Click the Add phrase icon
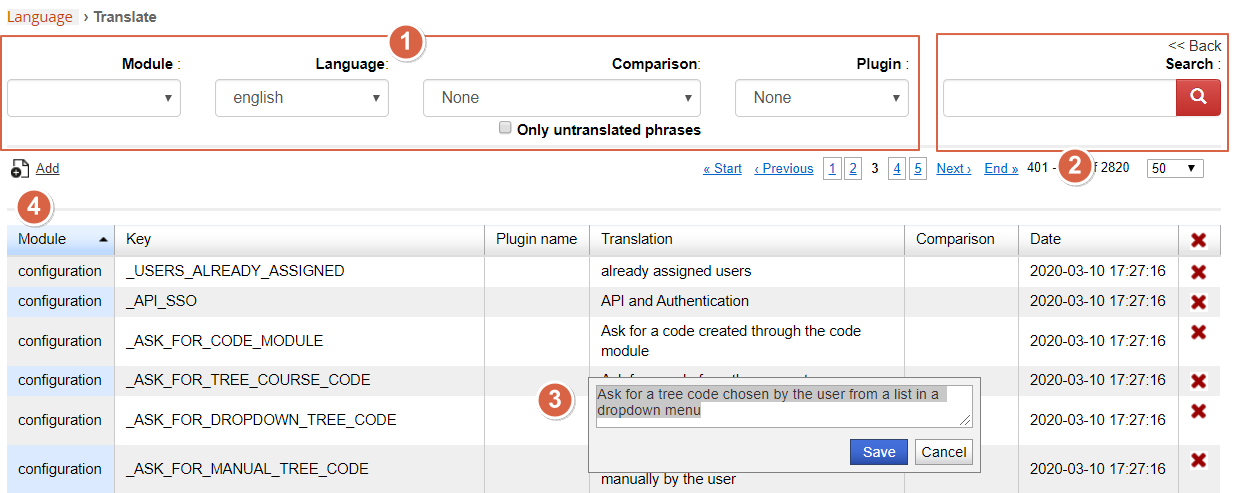 (20, 170)
